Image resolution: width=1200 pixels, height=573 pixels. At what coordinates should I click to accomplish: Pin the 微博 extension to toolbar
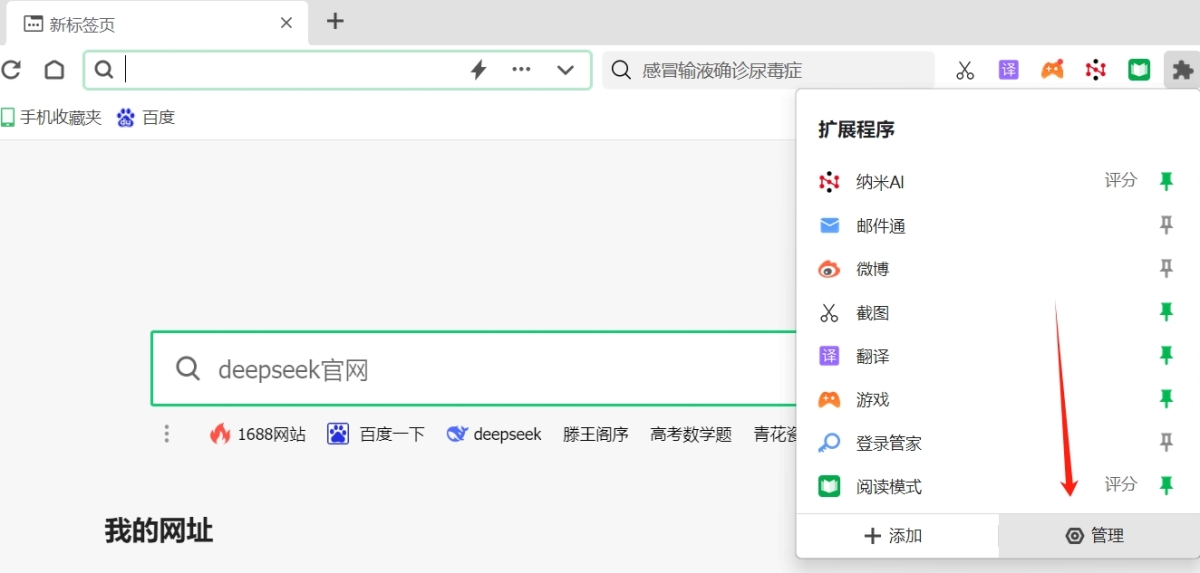point(1165,269)
